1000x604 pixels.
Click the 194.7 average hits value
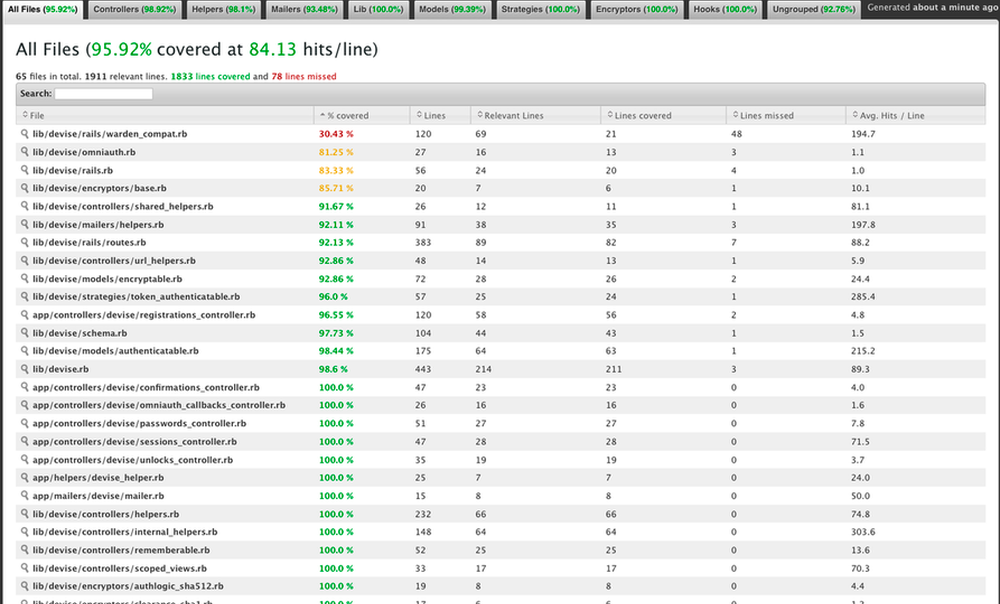click(863, 134)
